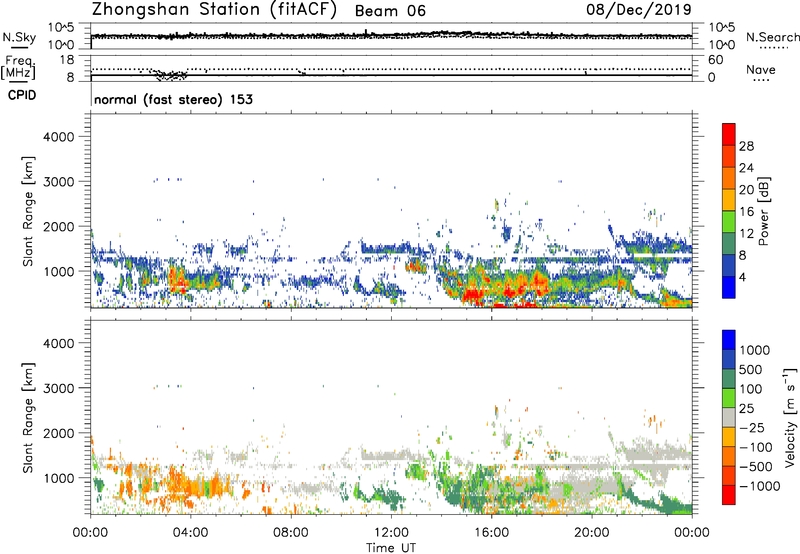Click the Power [dB] color bar label
This screenshot has height=554, width=800.
pyautogui.click(x=763, y=211)
